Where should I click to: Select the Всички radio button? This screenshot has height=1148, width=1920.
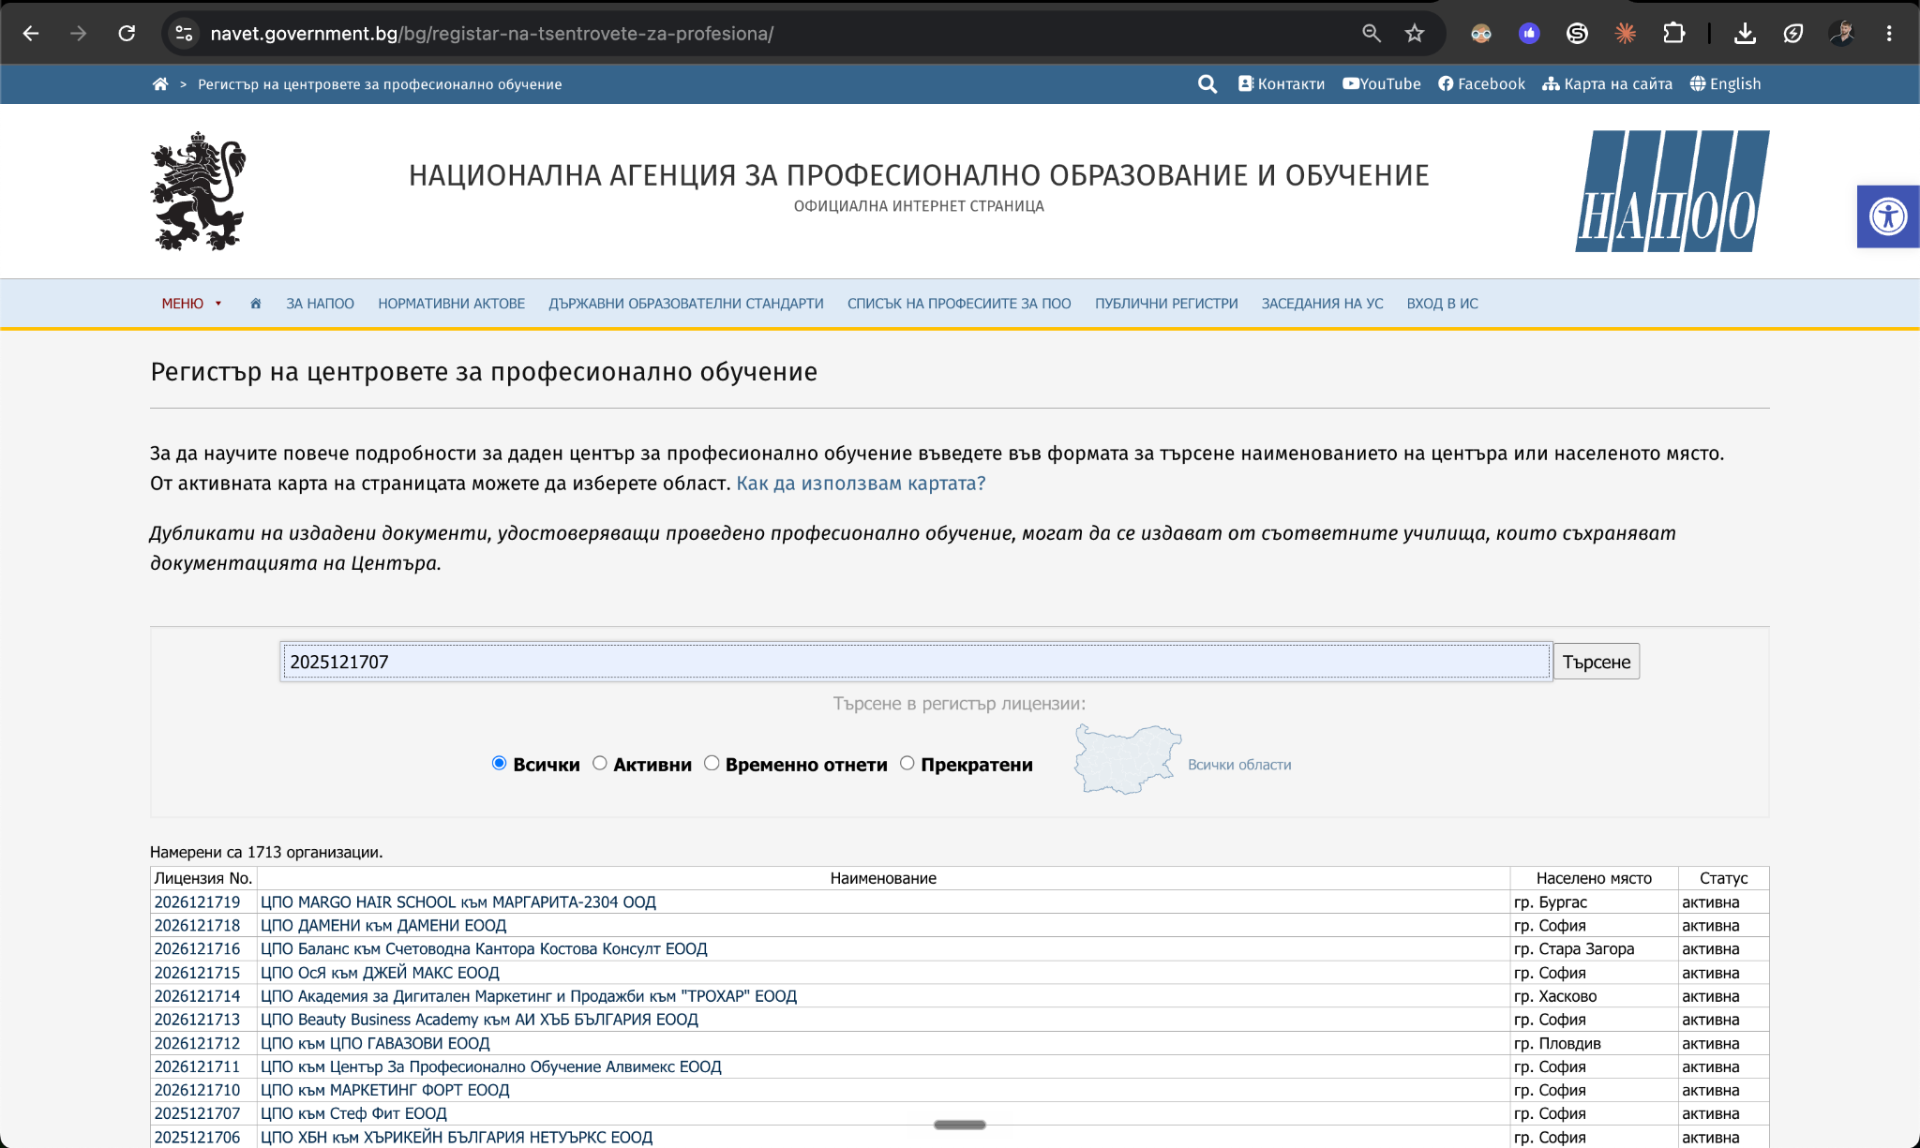pyautogui.click(x=499, y=763)
